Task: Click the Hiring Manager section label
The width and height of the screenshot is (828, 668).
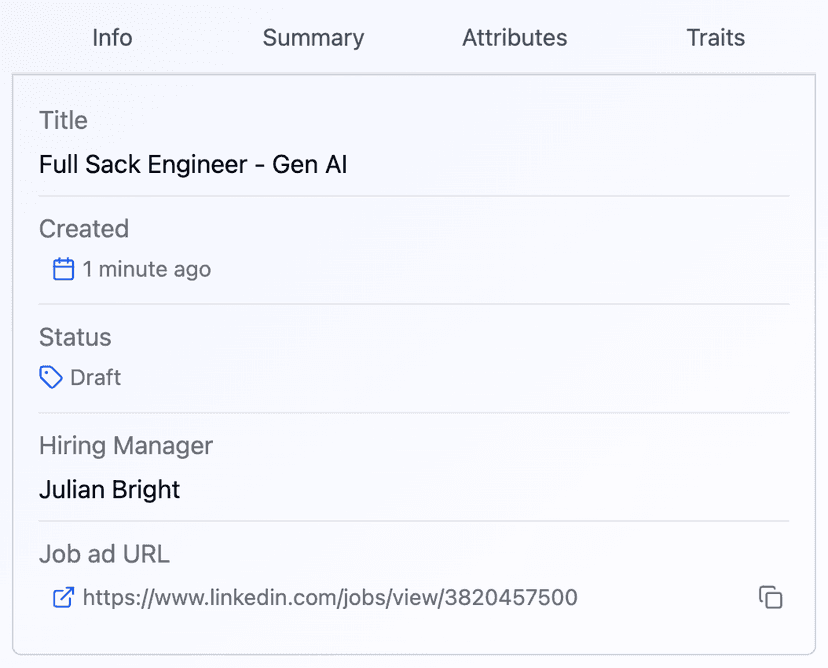Action: pos(125,446)
